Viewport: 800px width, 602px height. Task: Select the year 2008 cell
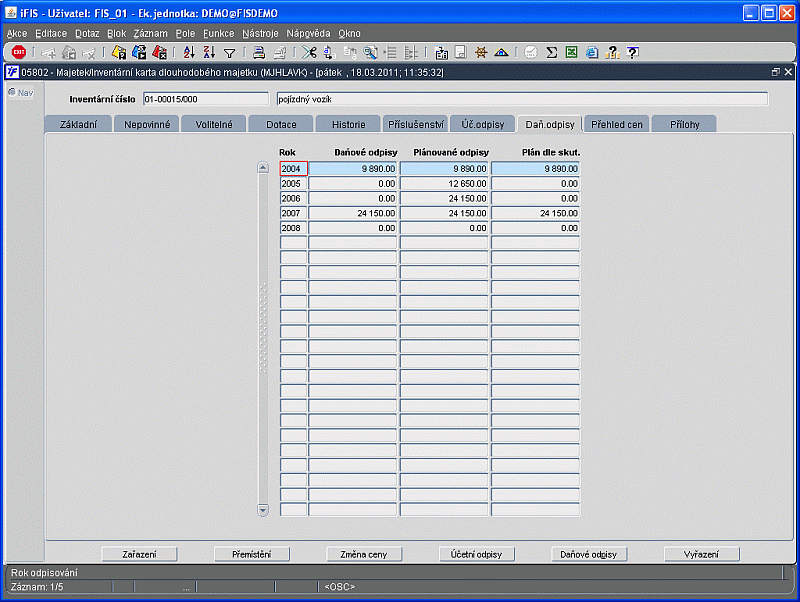pos(293,228)
